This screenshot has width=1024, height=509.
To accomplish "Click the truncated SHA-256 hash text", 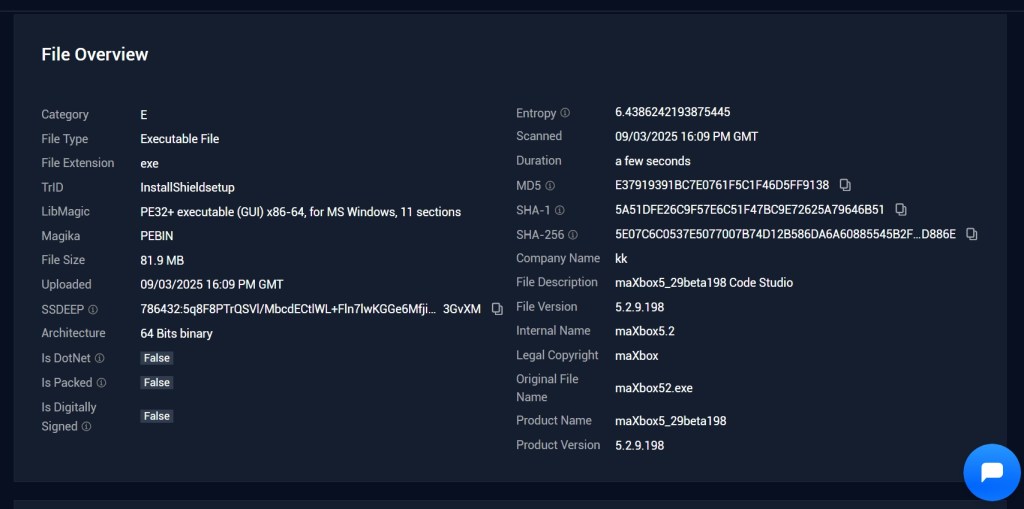I will click(x=784, y=234).
